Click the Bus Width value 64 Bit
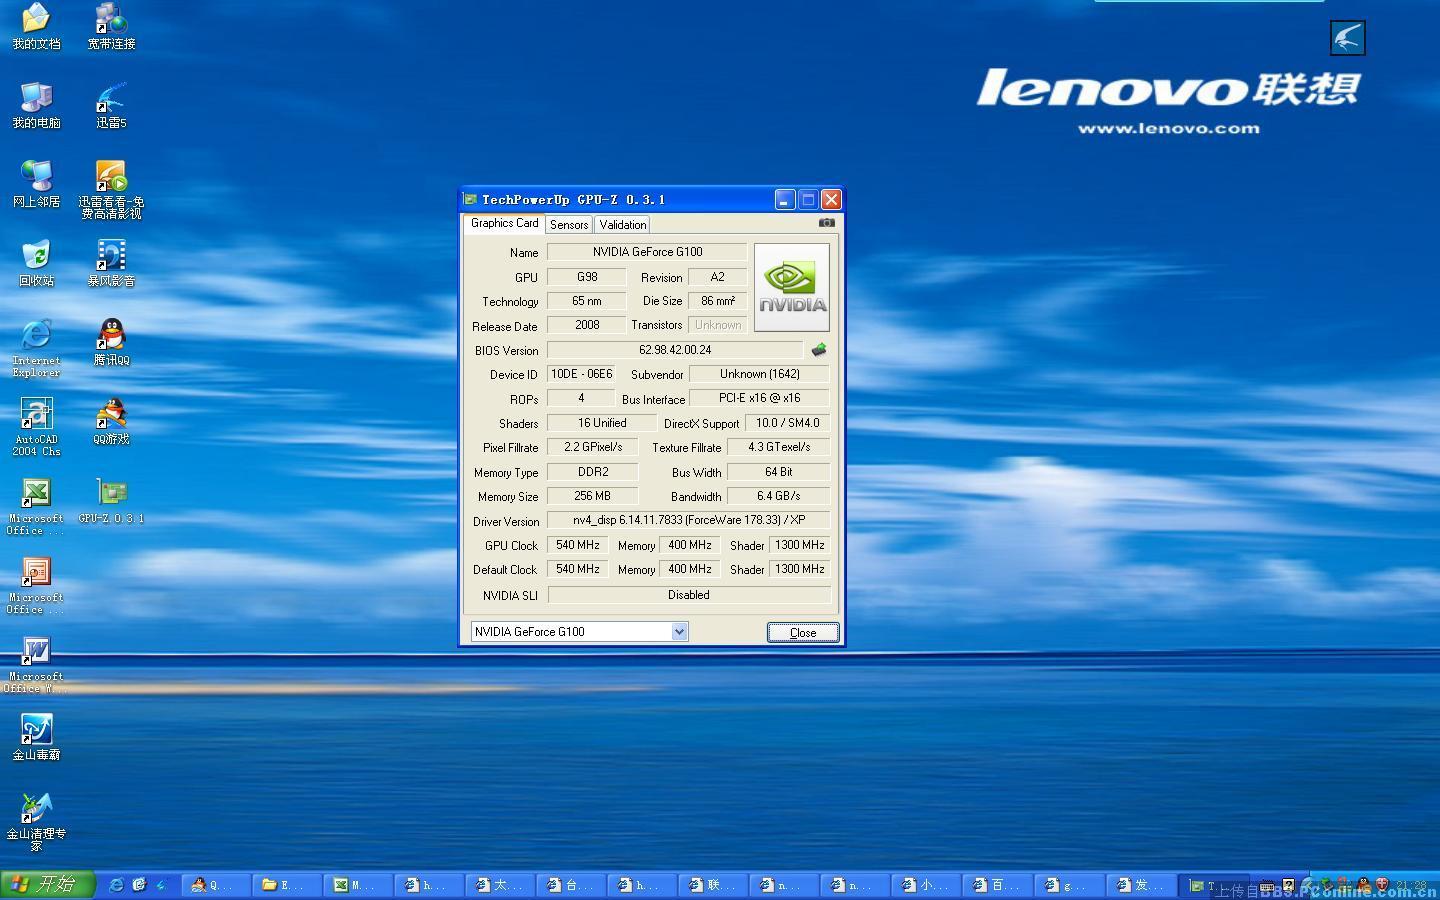The height and width of the screenshot is (900, 1440). point(779,472)
